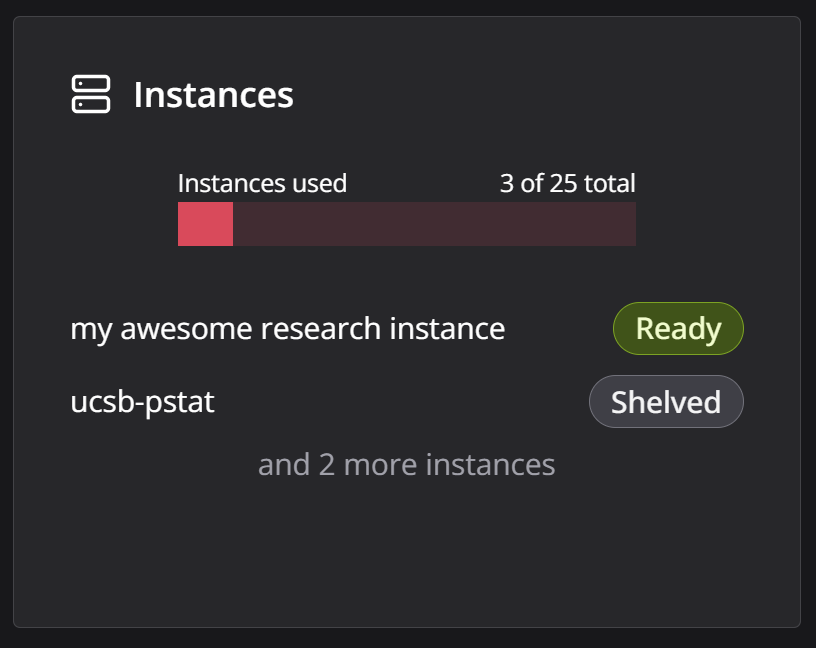This screenshot has width=816, height=648.
Task: Click the 3 of 25 total text
Action: coord(567,183)
